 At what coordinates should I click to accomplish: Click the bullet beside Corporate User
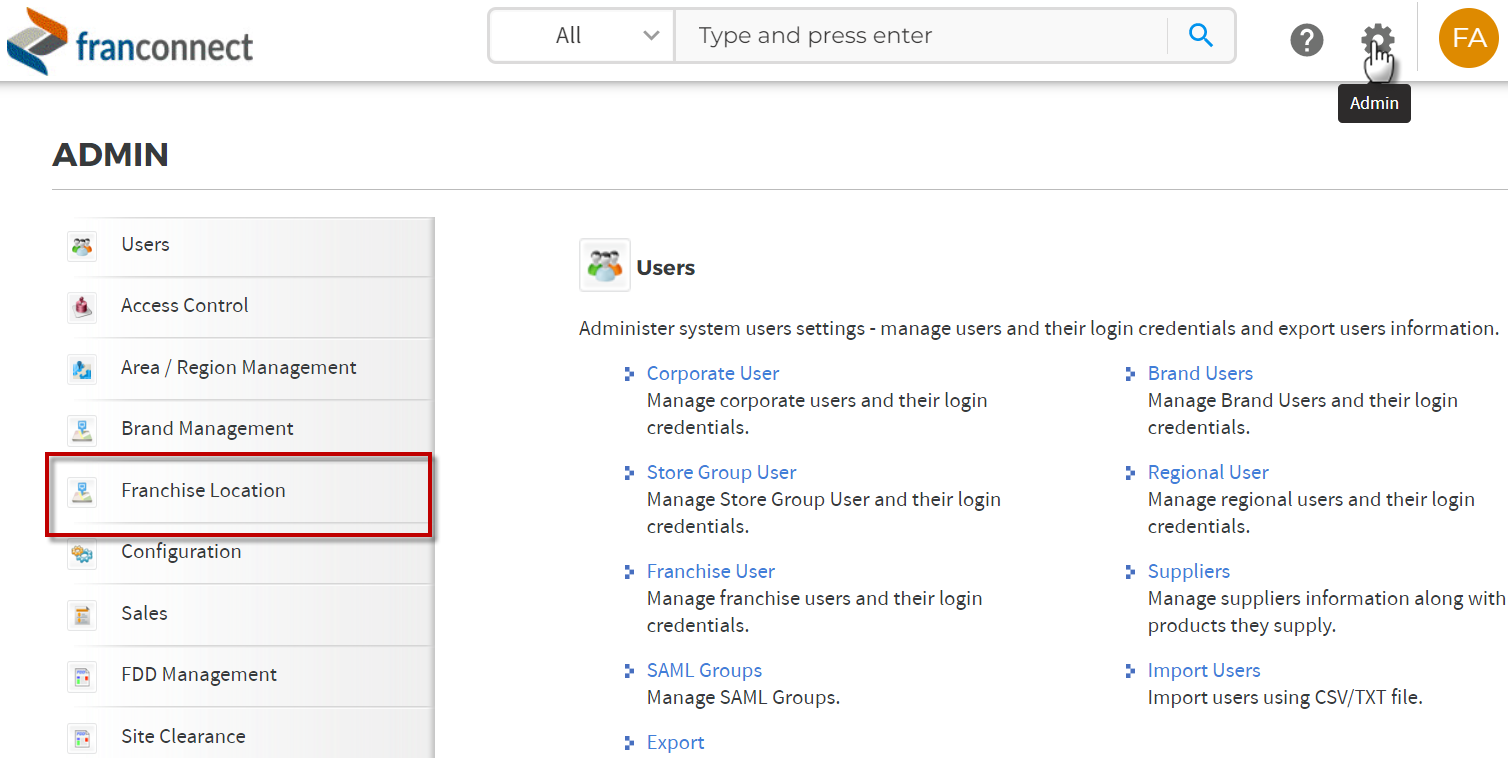[629, 374]
